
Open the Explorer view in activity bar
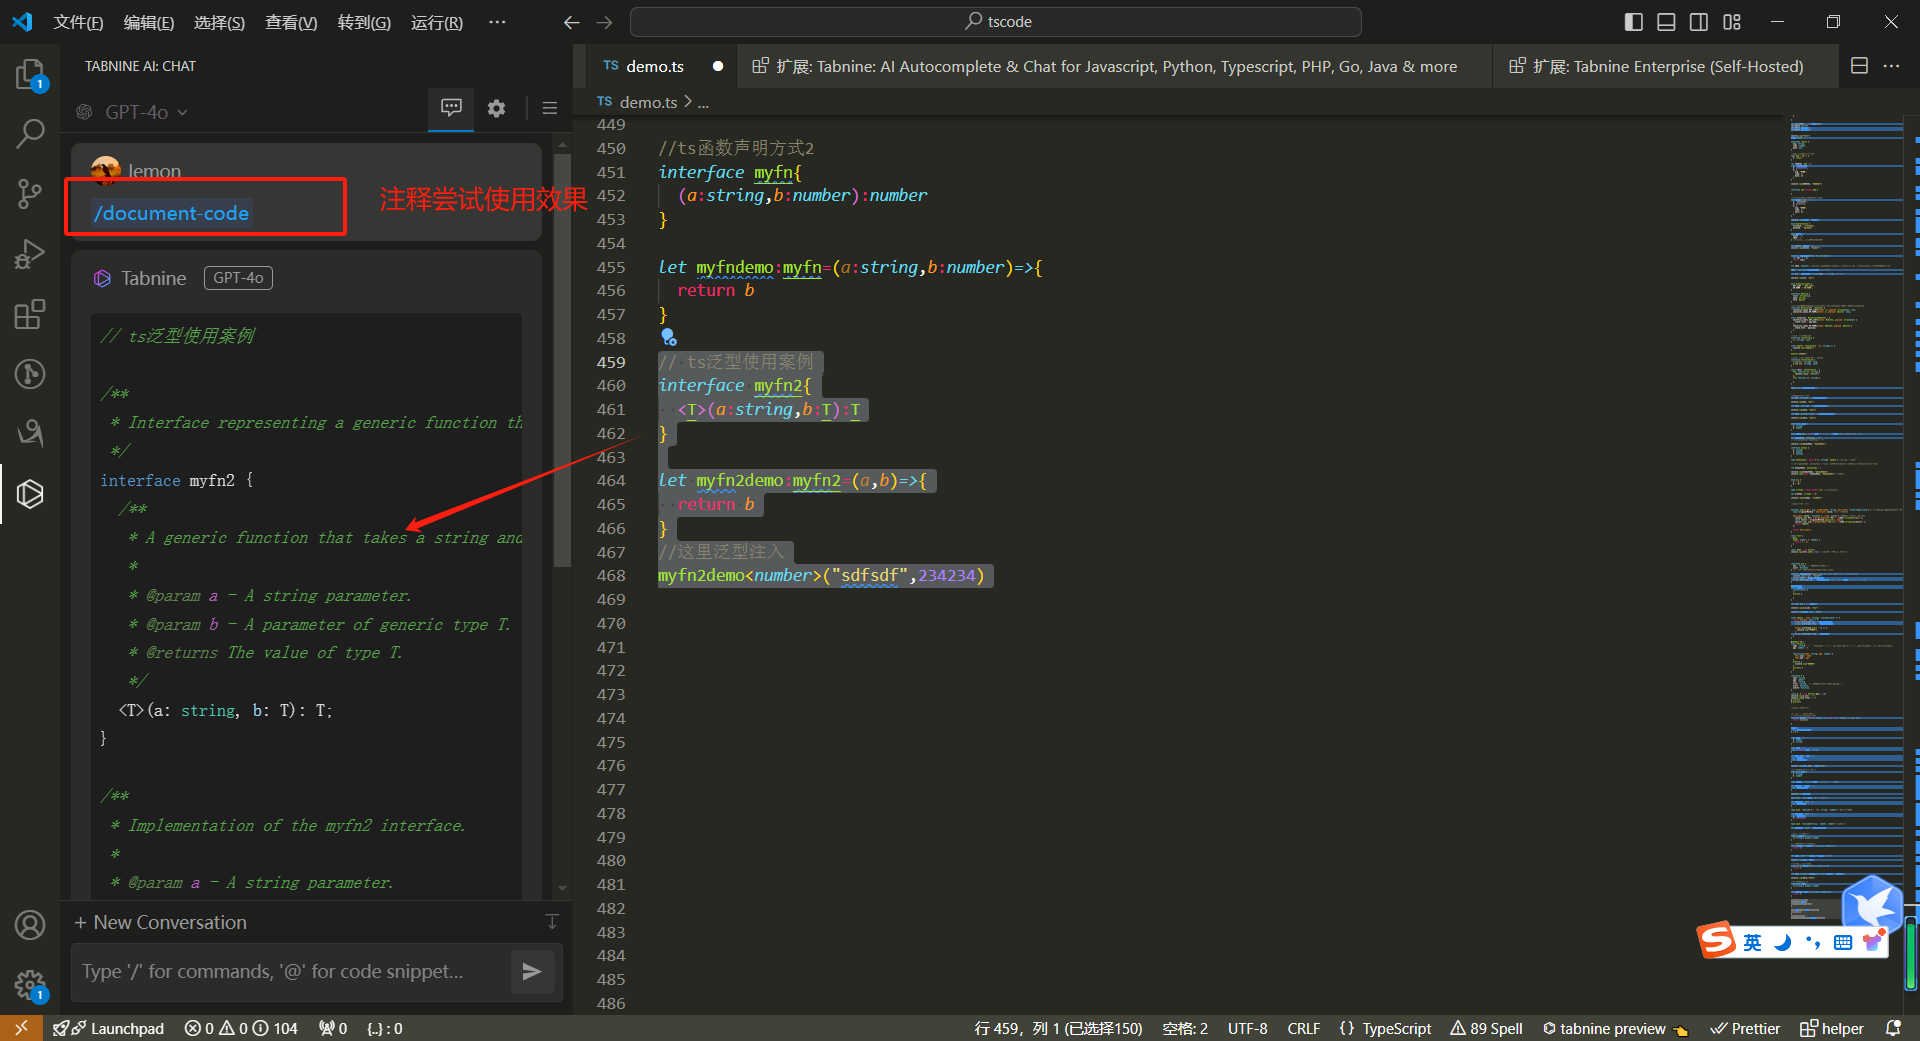click(30, 75)
